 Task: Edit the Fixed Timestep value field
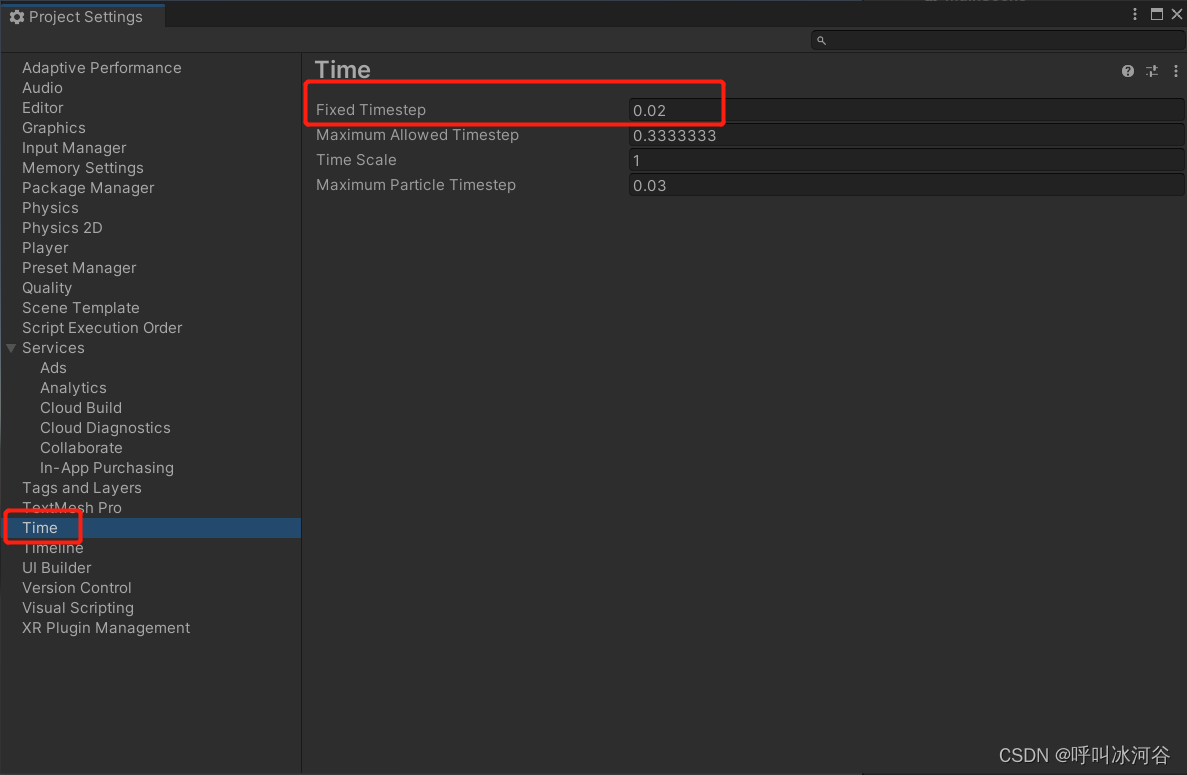(906, 110)
